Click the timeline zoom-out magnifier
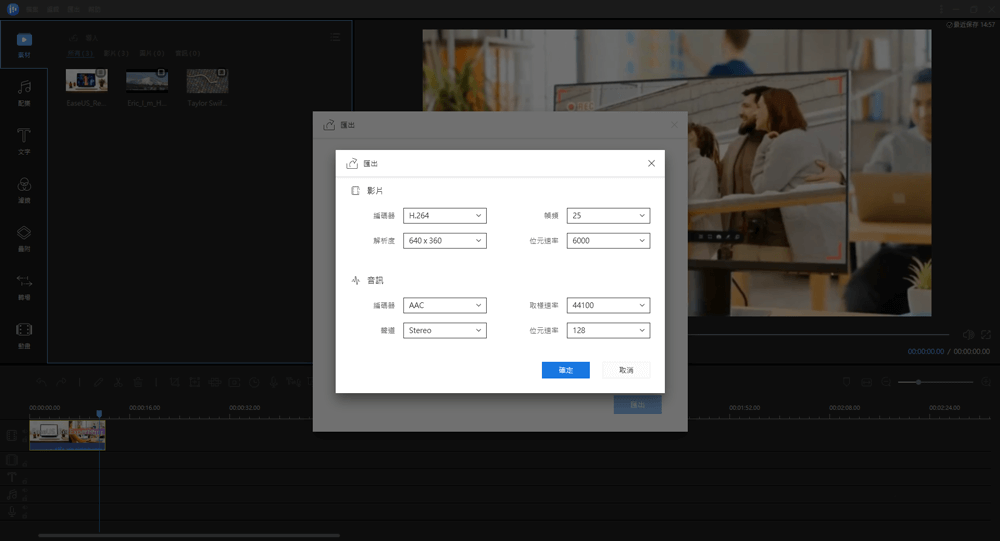Screen dimensions: 1000x541 pyautogui.click(x=886, y=382)
